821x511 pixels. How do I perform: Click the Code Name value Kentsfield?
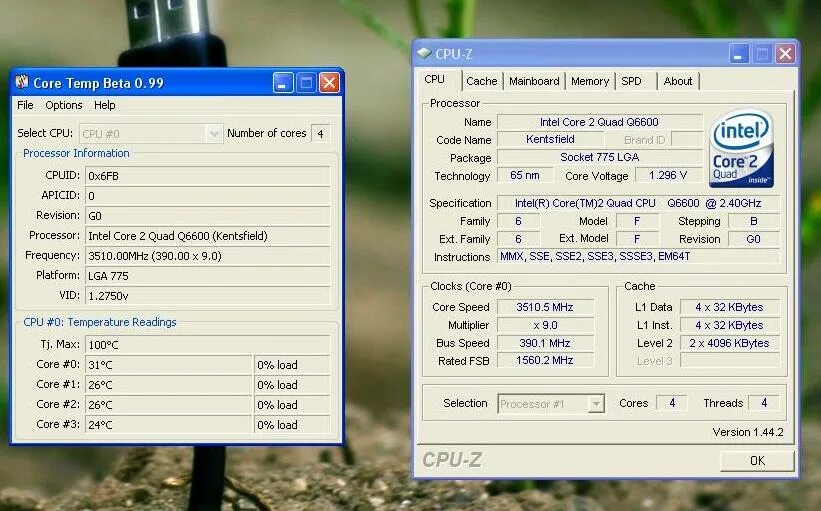click(x=550, y=139)
